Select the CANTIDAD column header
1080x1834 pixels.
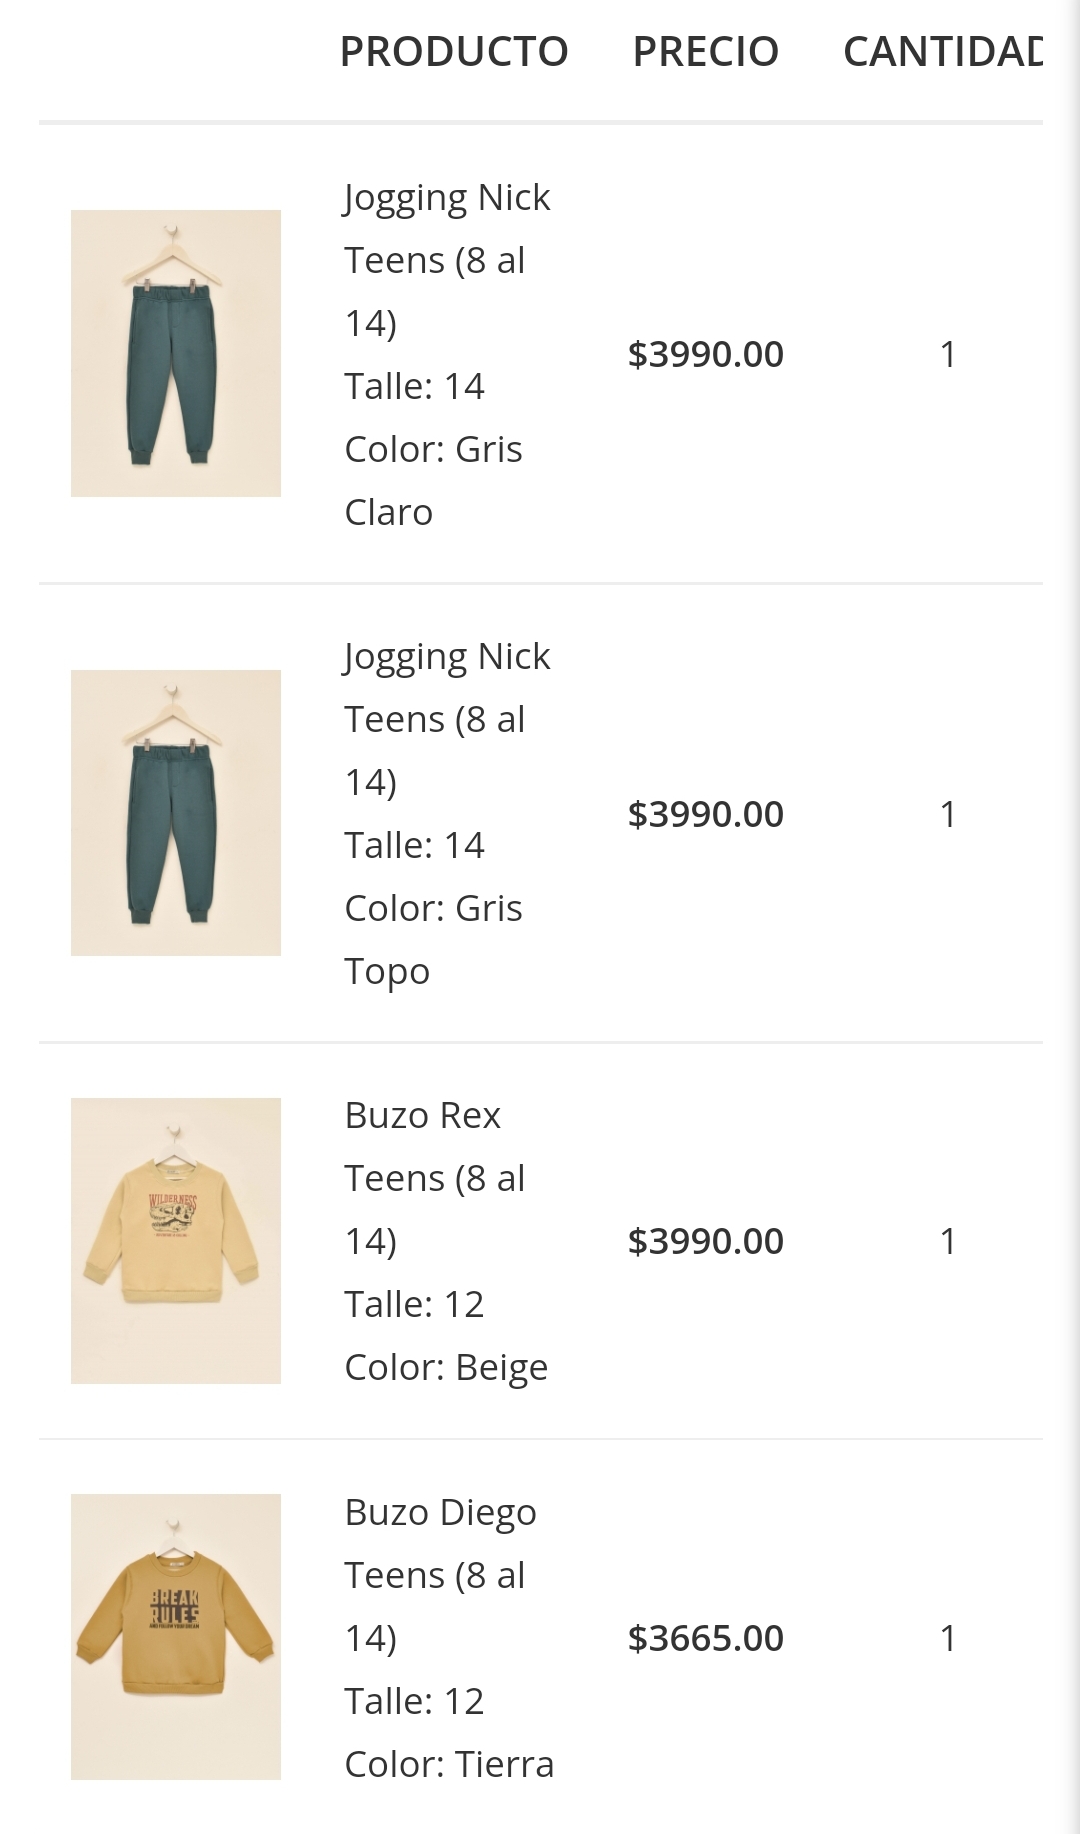pyautogui.click(x=942, y=51)
